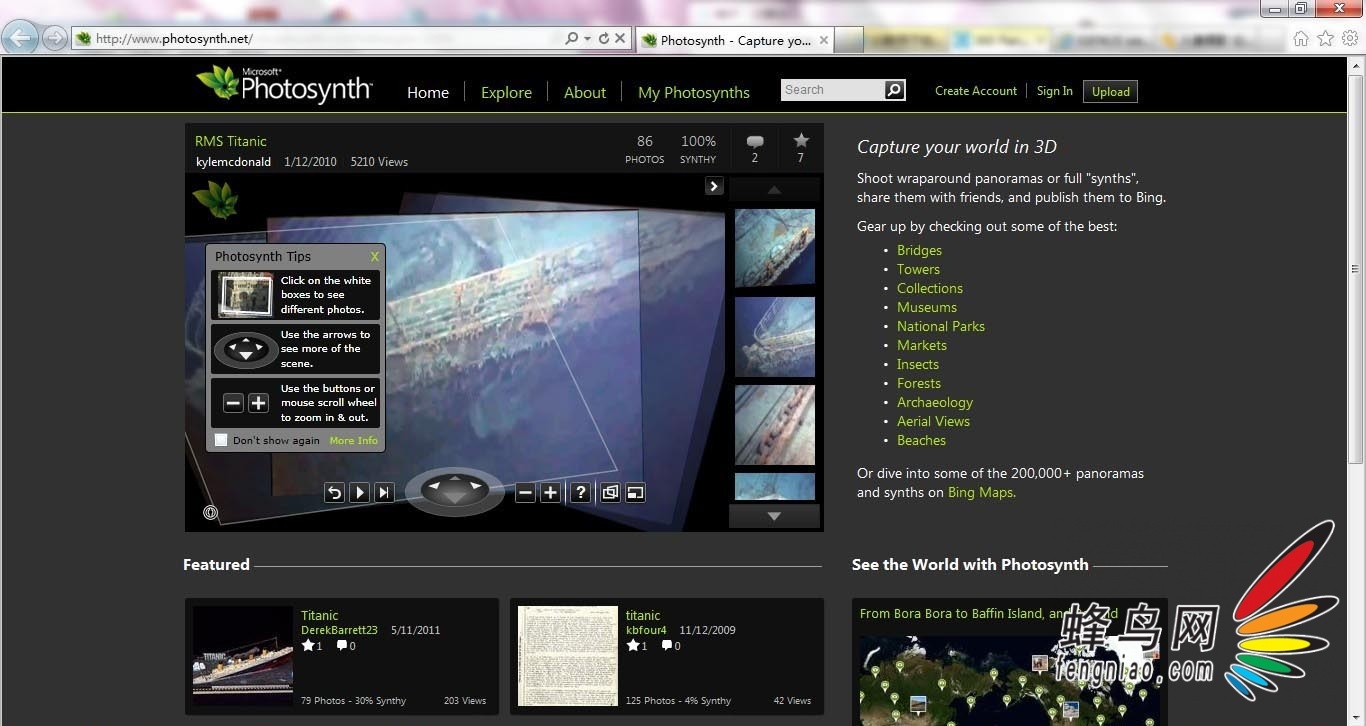
Task: Open the Insects category link
Action: click(x=918, y=364)
